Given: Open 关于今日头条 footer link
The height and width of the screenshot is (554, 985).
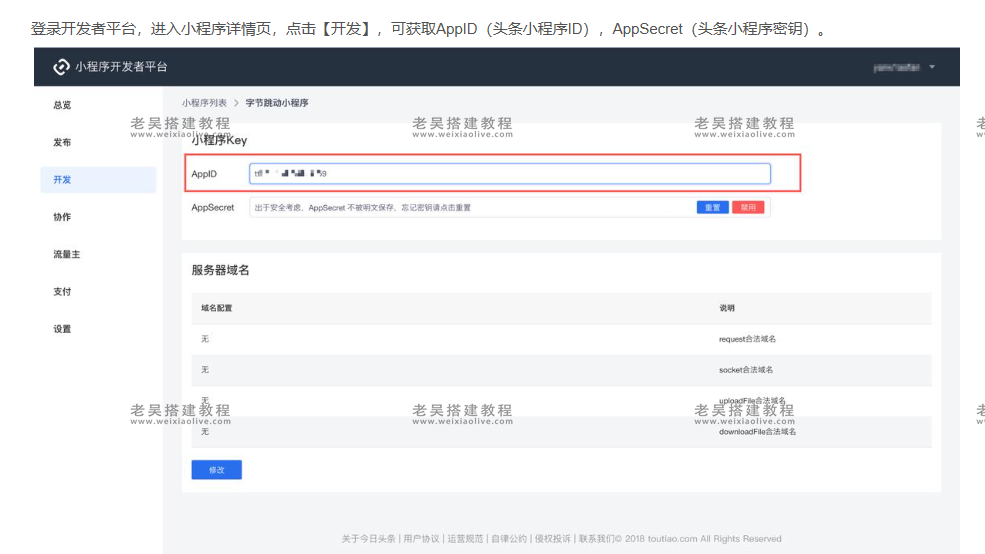Looking at the screenshot, I should coord(369,538).
